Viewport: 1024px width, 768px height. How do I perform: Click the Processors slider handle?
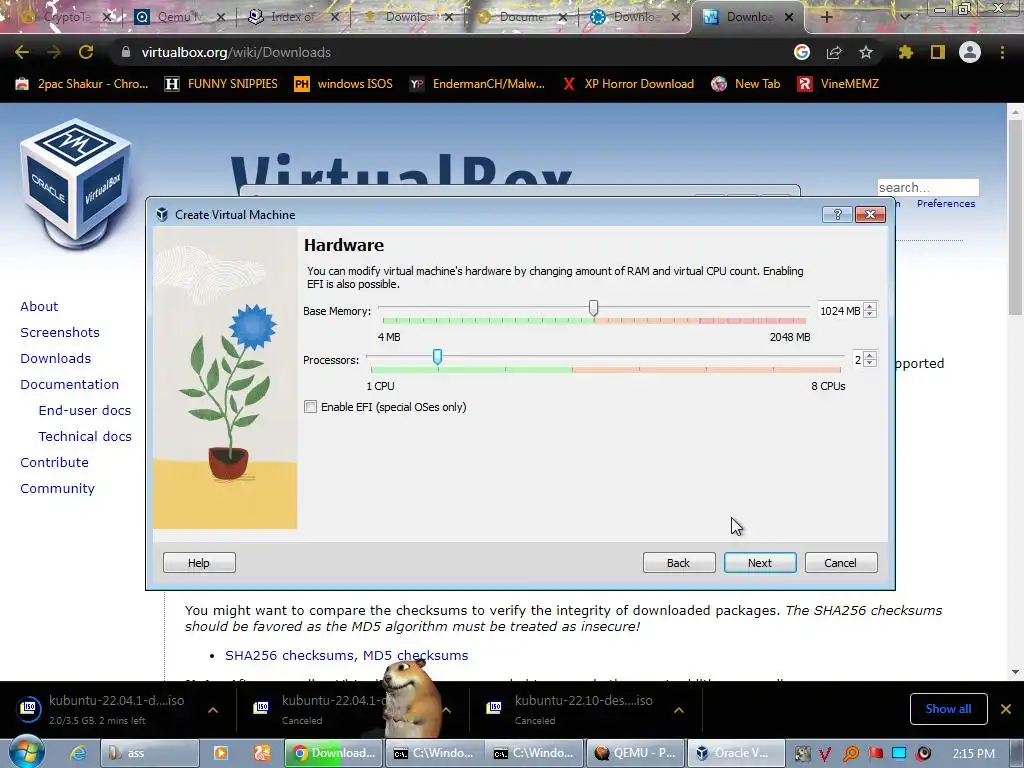437,357
